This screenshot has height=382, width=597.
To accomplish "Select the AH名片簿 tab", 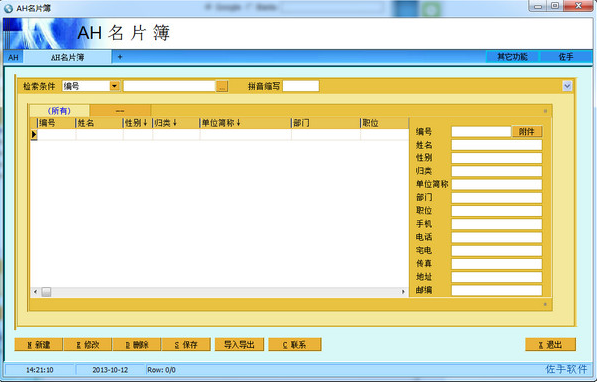I will pyautogui.click(x=67, y=58).
